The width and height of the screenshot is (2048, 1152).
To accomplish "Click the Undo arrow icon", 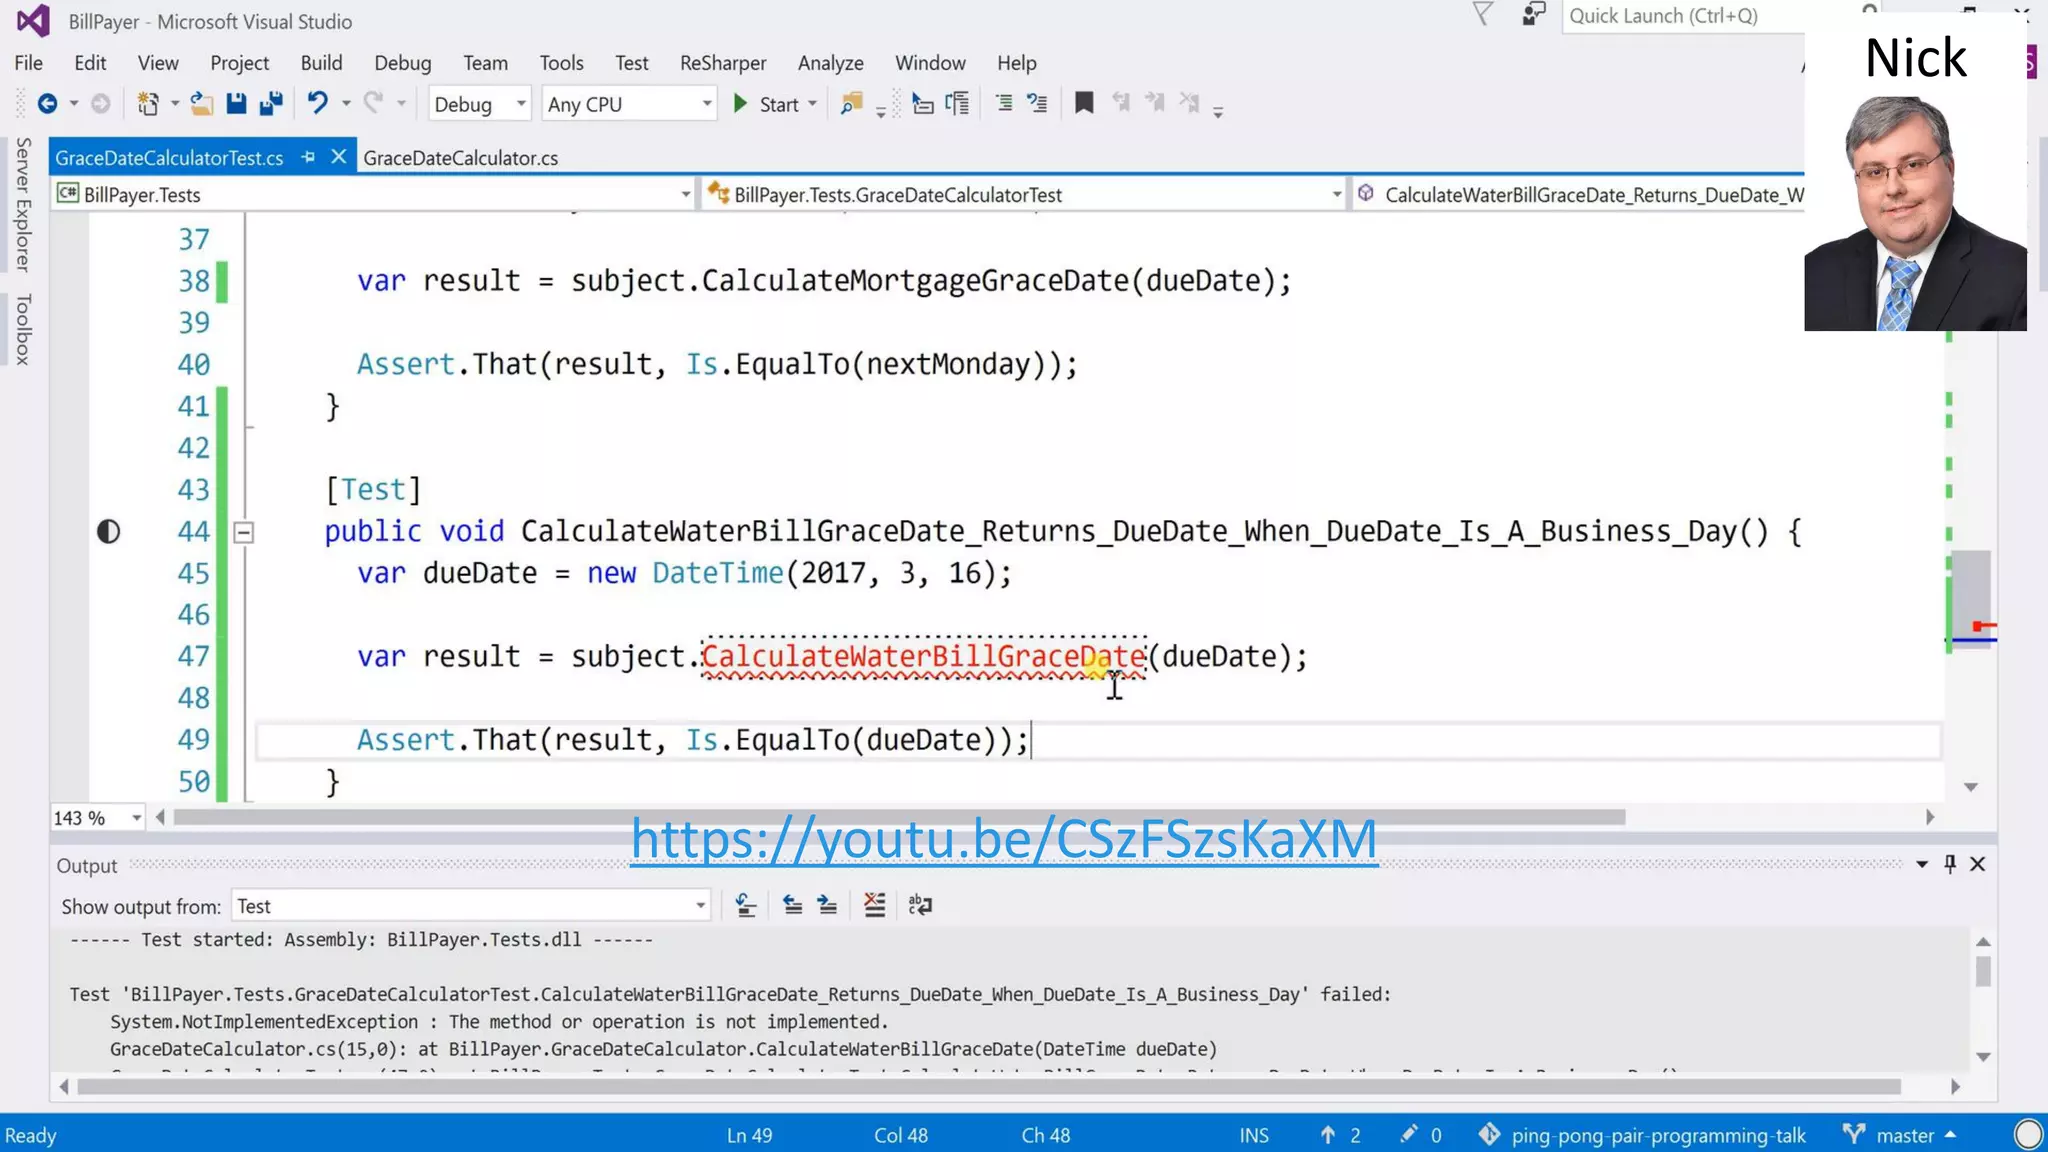I will coord(317,104).
